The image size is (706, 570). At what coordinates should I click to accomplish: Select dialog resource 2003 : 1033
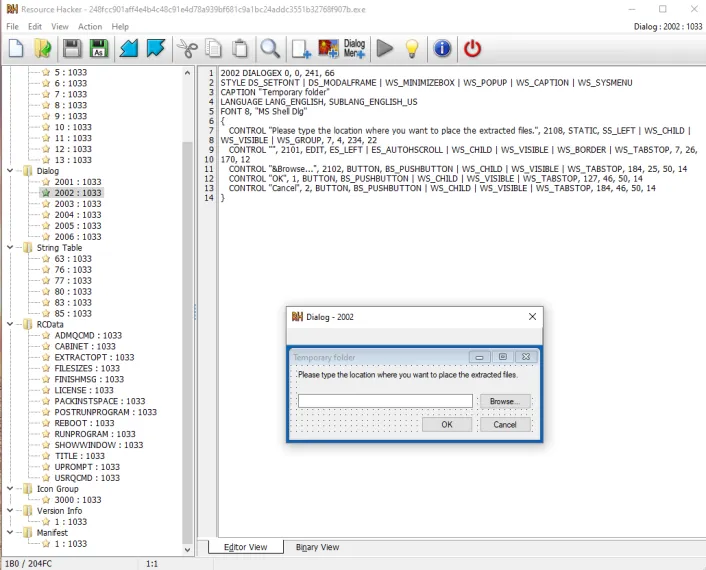[x=78, y=204]
